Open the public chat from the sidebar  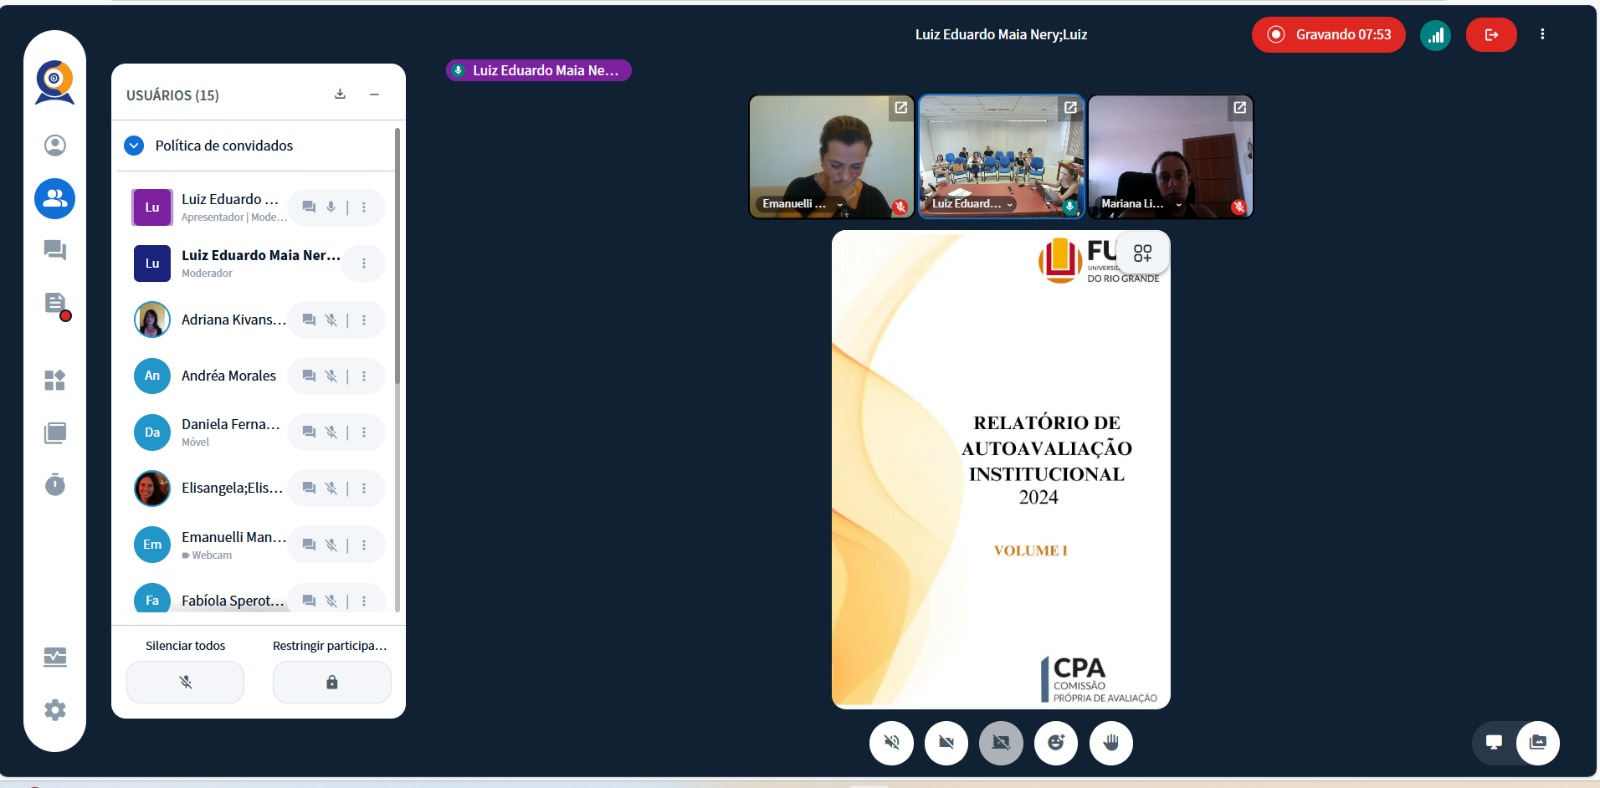pos(55,250)
